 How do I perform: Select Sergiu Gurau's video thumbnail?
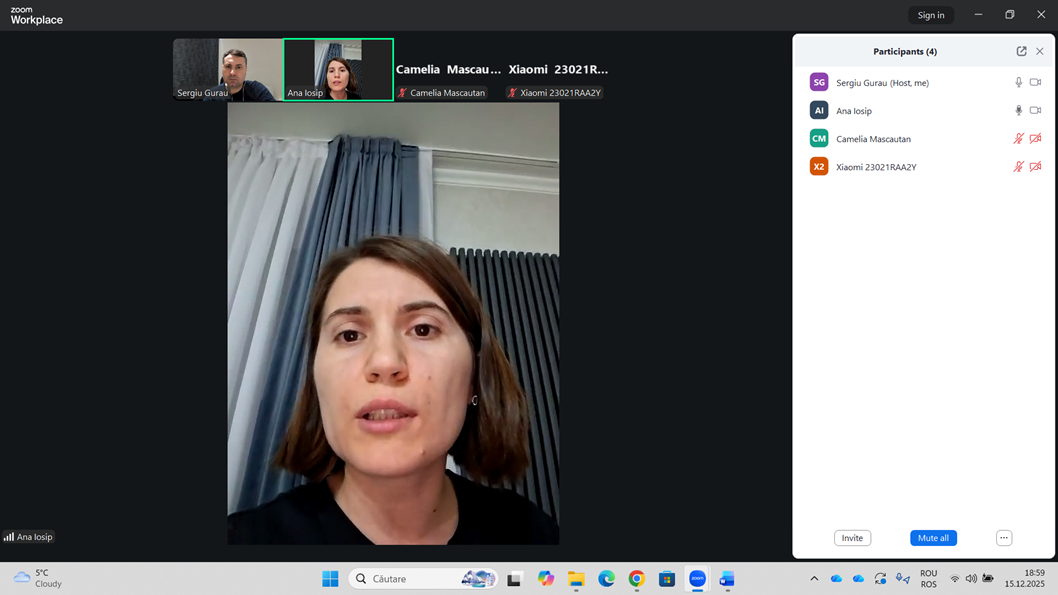tap(228, 70)
